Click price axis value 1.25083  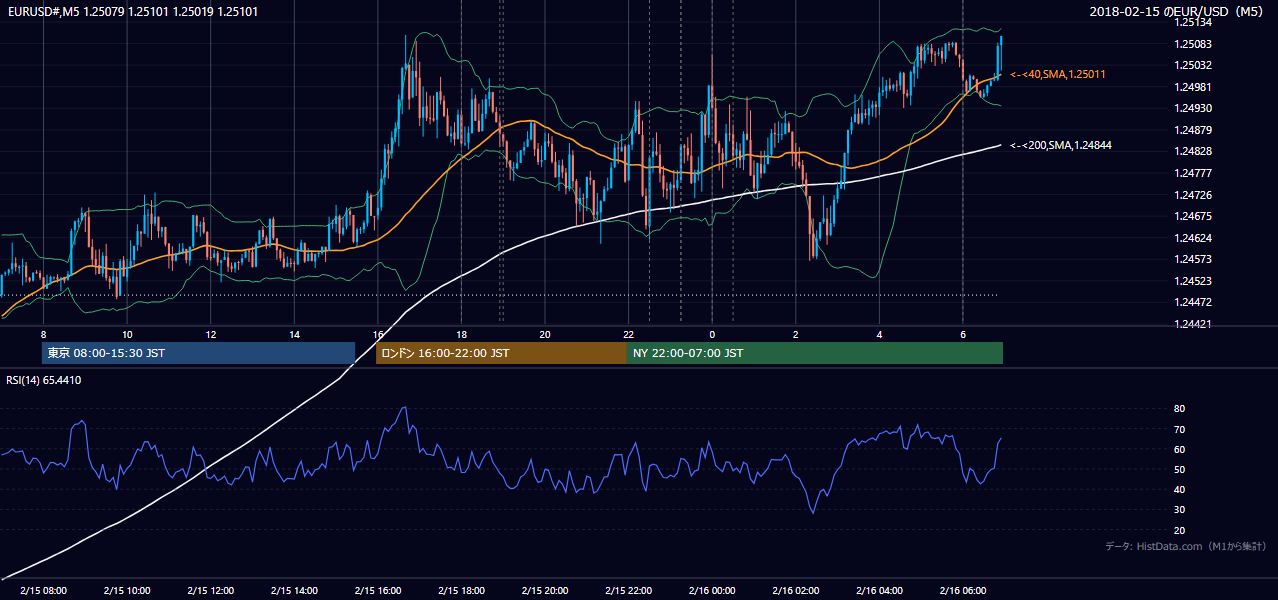(1195, 44)
